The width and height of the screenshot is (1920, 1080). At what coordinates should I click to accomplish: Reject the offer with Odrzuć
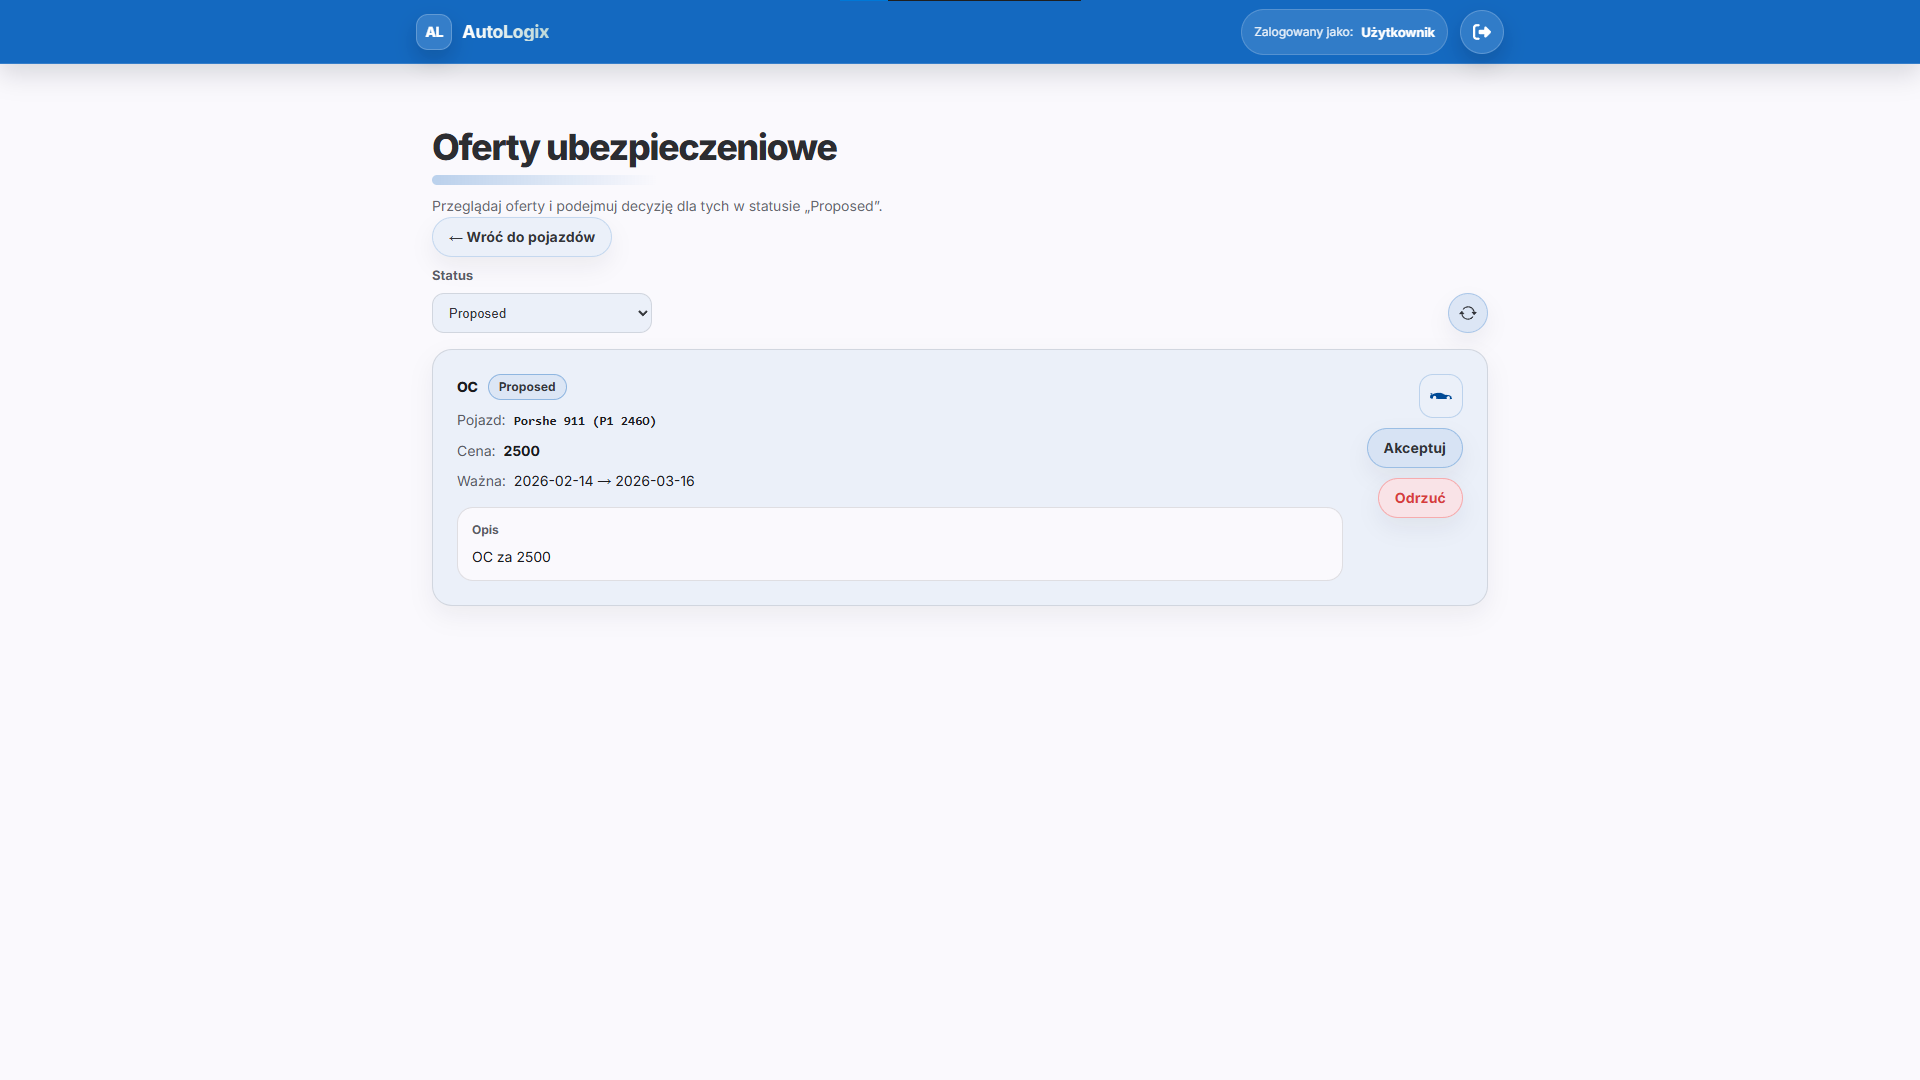[x=1420, y=498]
